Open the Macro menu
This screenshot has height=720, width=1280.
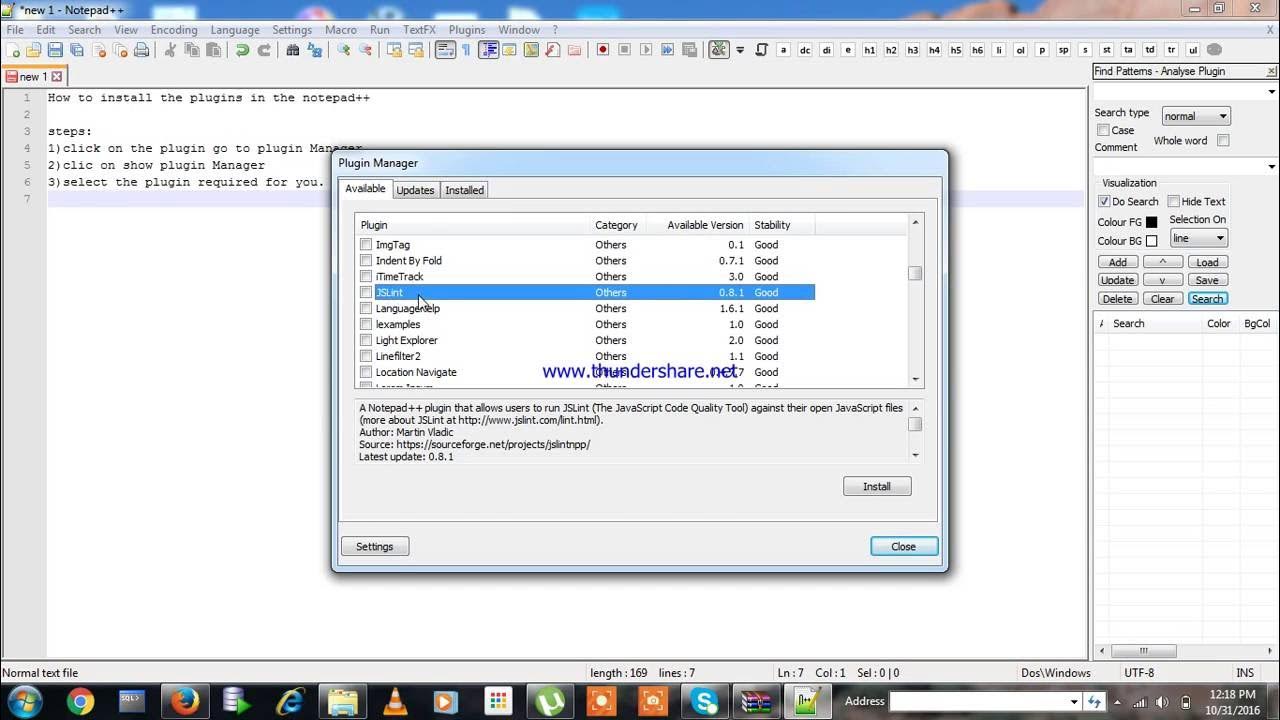(341, 30)
